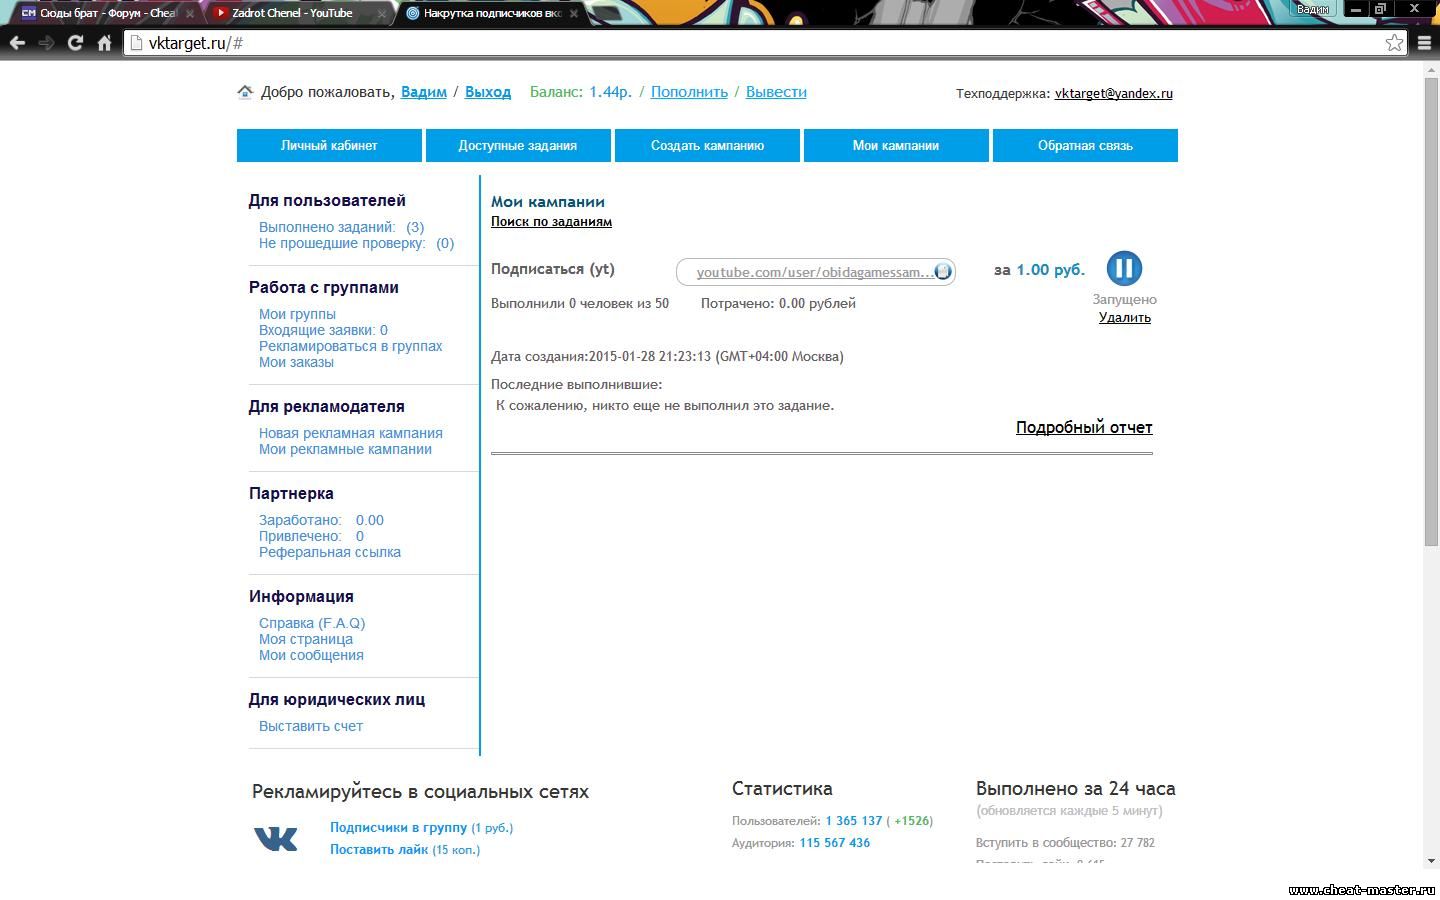1440x900 pixels.
Task: Click the Вывести withdraw link
Action: [x=776, y=92]
